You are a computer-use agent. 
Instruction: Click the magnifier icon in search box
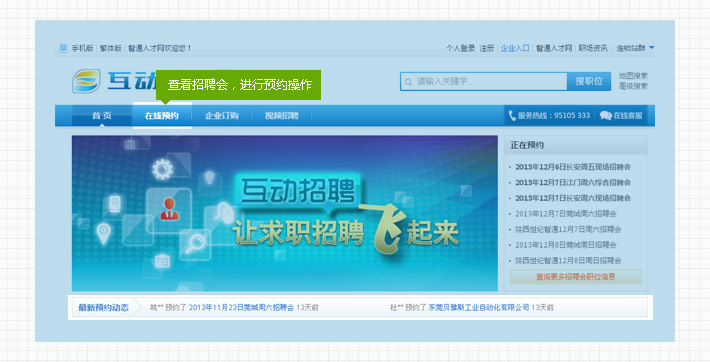coord(408,82)
